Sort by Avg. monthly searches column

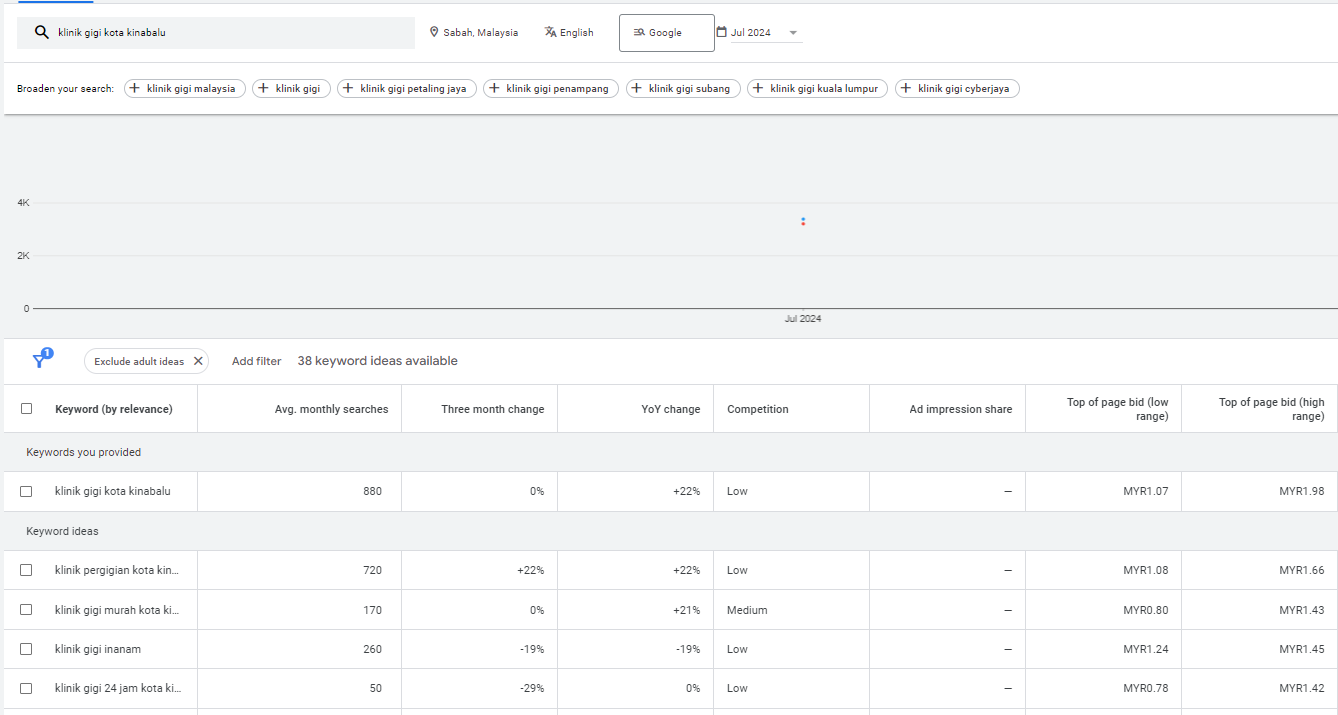[331, 409]
